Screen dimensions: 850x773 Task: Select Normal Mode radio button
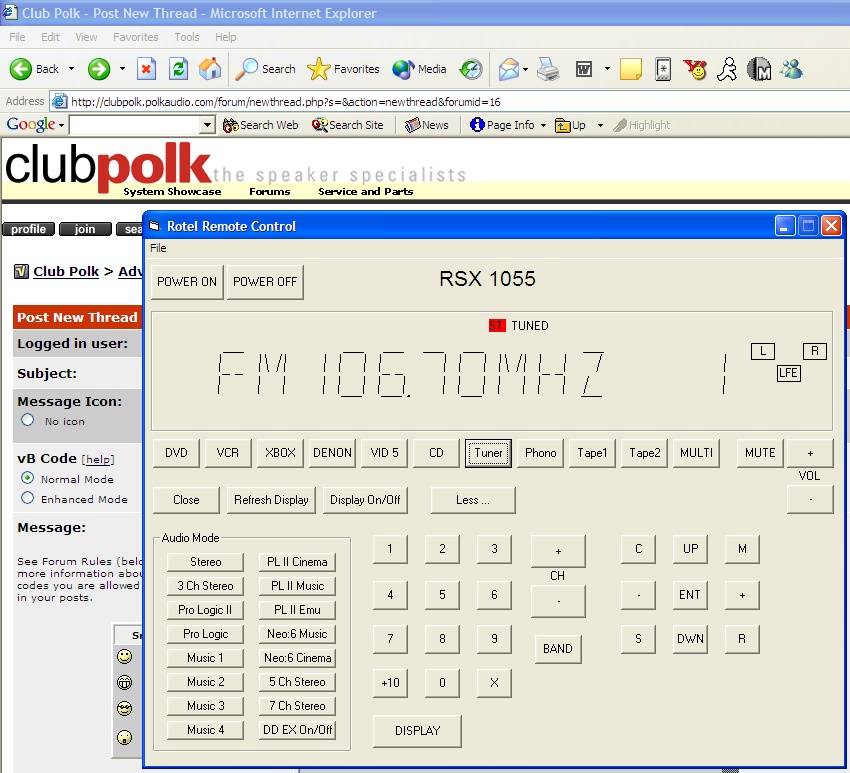click(x=28, y=478)
